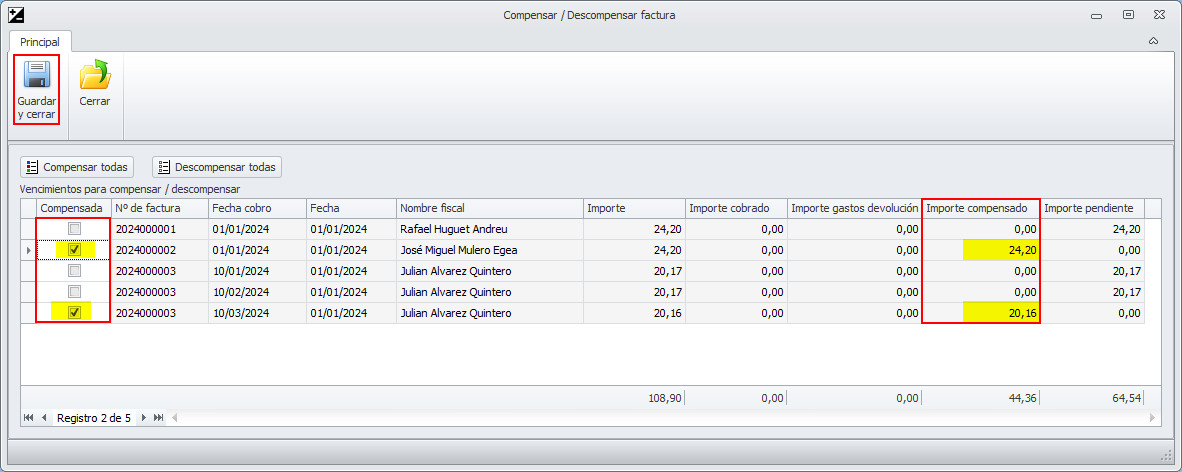Click the application logo in title bar

click(x=15, y=15)
